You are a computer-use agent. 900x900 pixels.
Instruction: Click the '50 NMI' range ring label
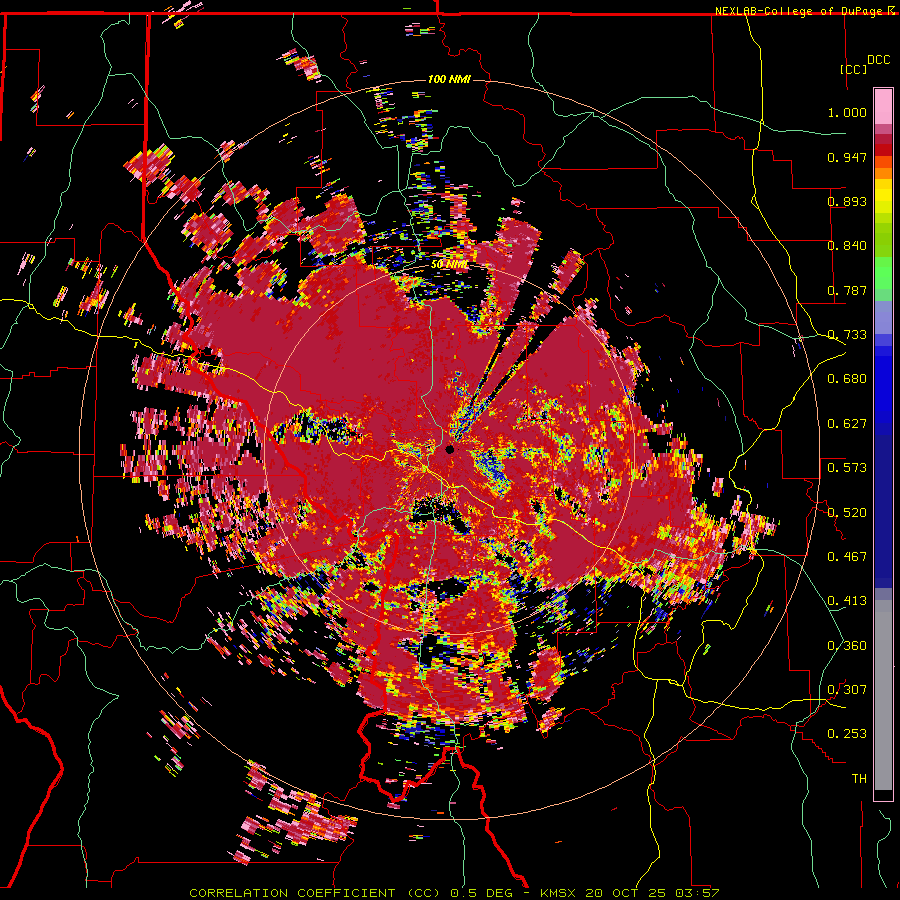pos(449,265)
